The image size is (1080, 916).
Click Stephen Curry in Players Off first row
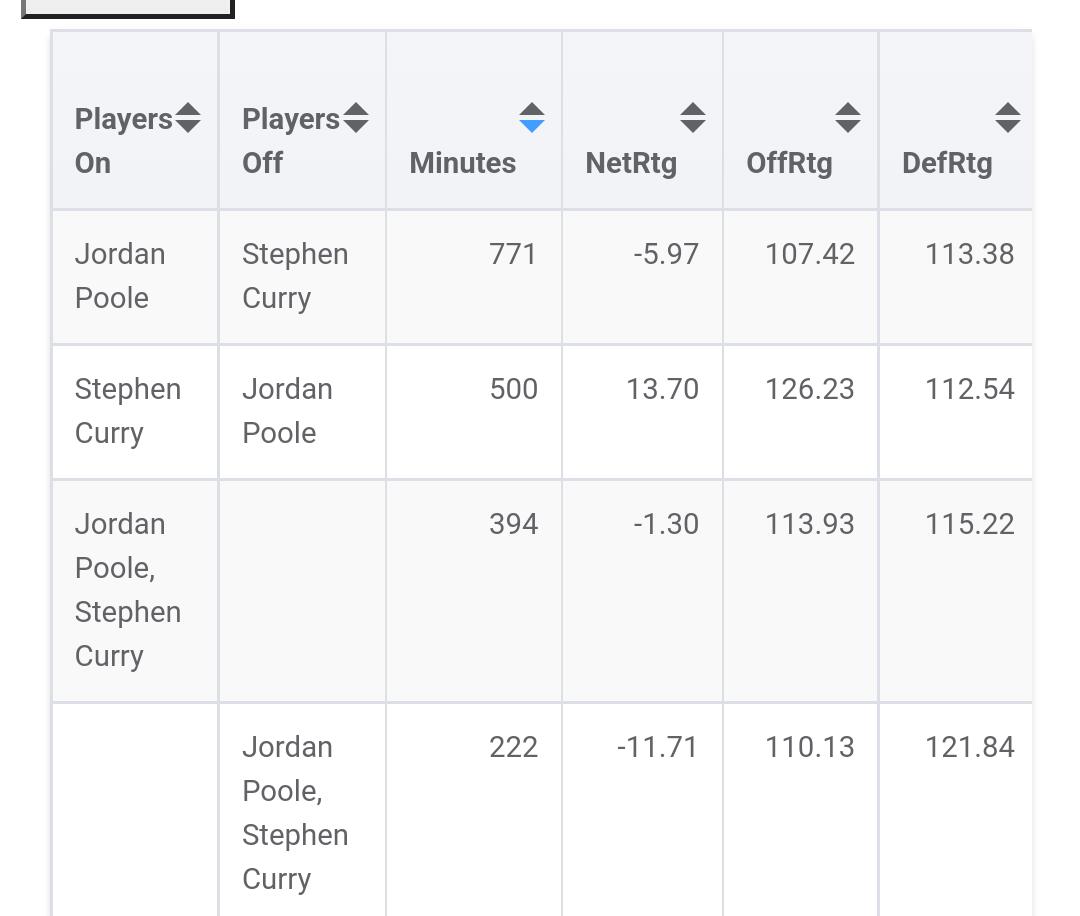pos(295,276)
